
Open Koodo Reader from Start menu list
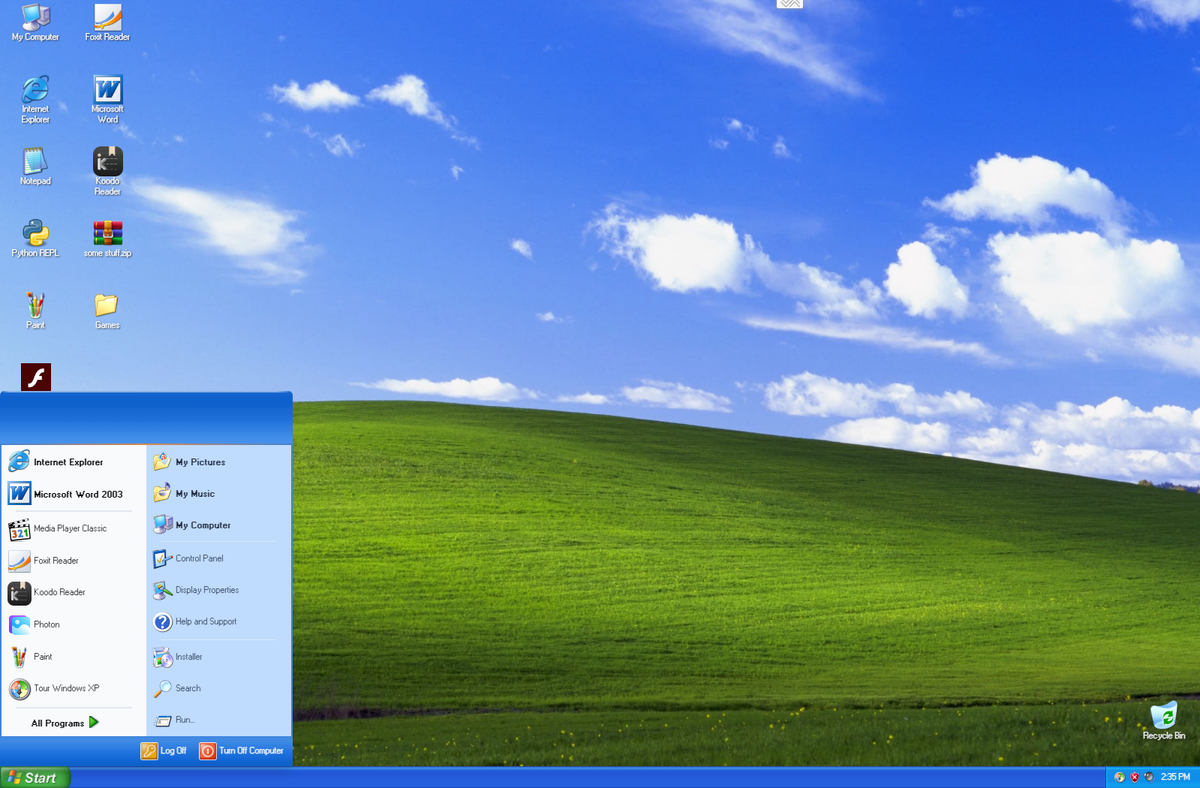click(74, 592)
